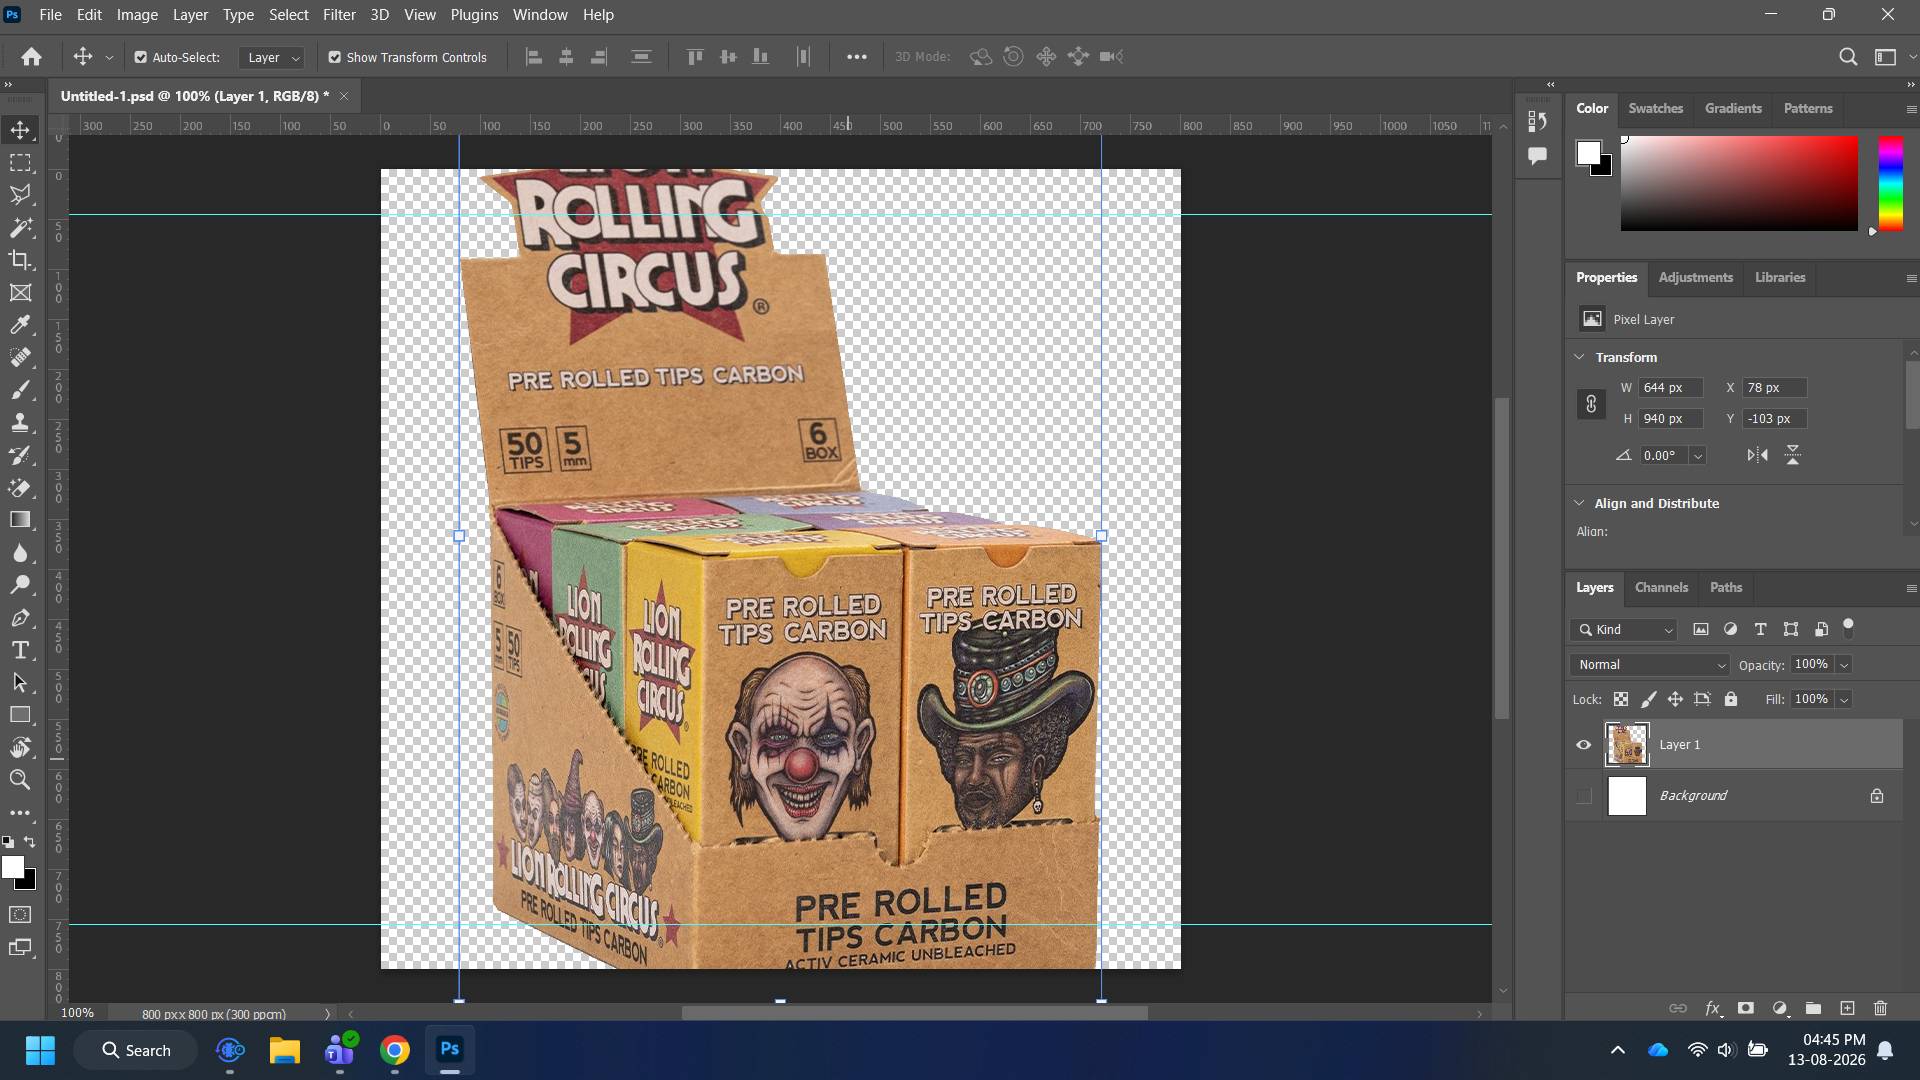
Task: Open the Normal blend mode dropdown
Action: [1650, 664]
